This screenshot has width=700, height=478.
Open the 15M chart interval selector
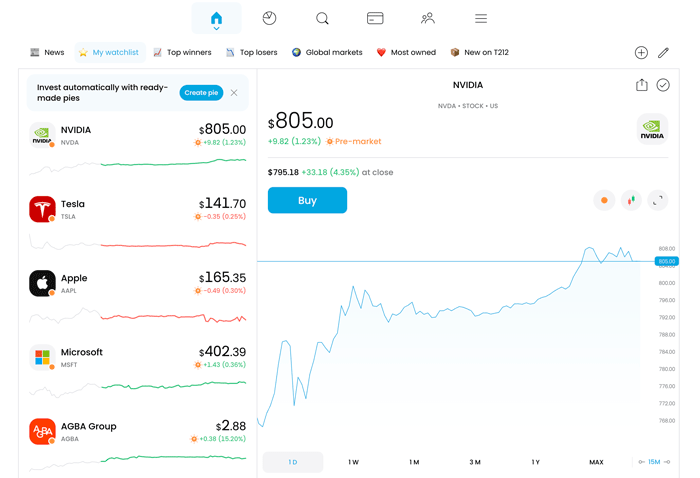point(650,462)
